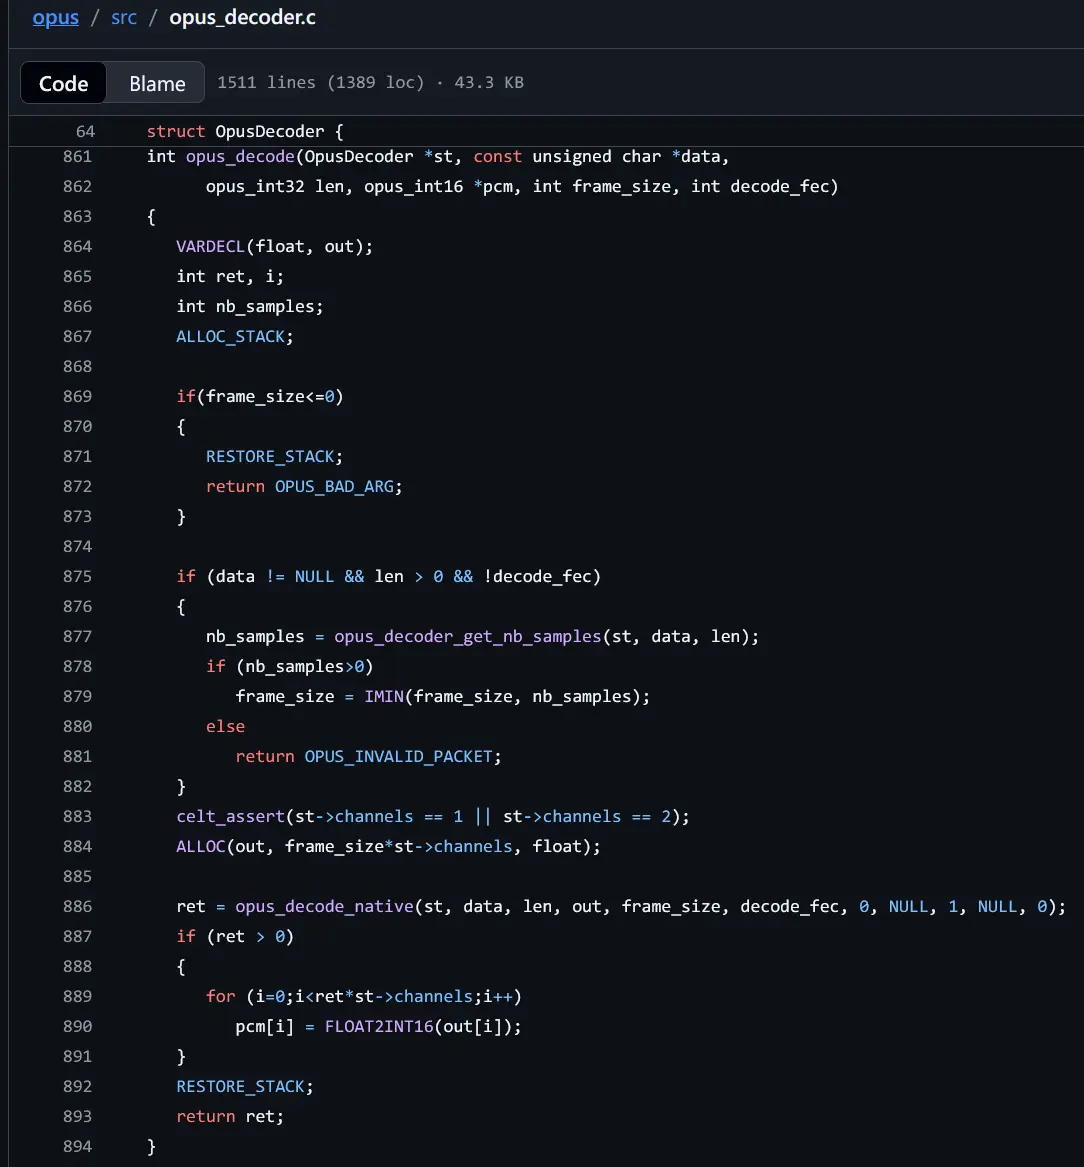Open the opus repository breadcrumb link
The height and width of the screenshot is (1167, 1084).
55,18
